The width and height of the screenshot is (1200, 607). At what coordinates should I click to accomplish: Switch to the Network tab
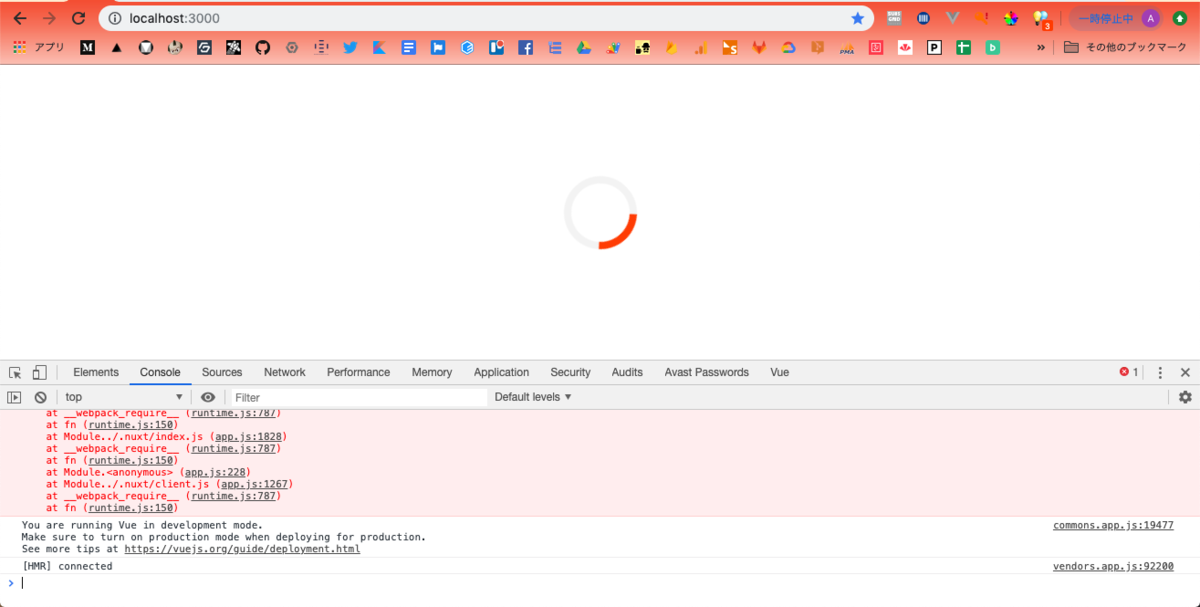pyautogui.click(x=284, y=372)
